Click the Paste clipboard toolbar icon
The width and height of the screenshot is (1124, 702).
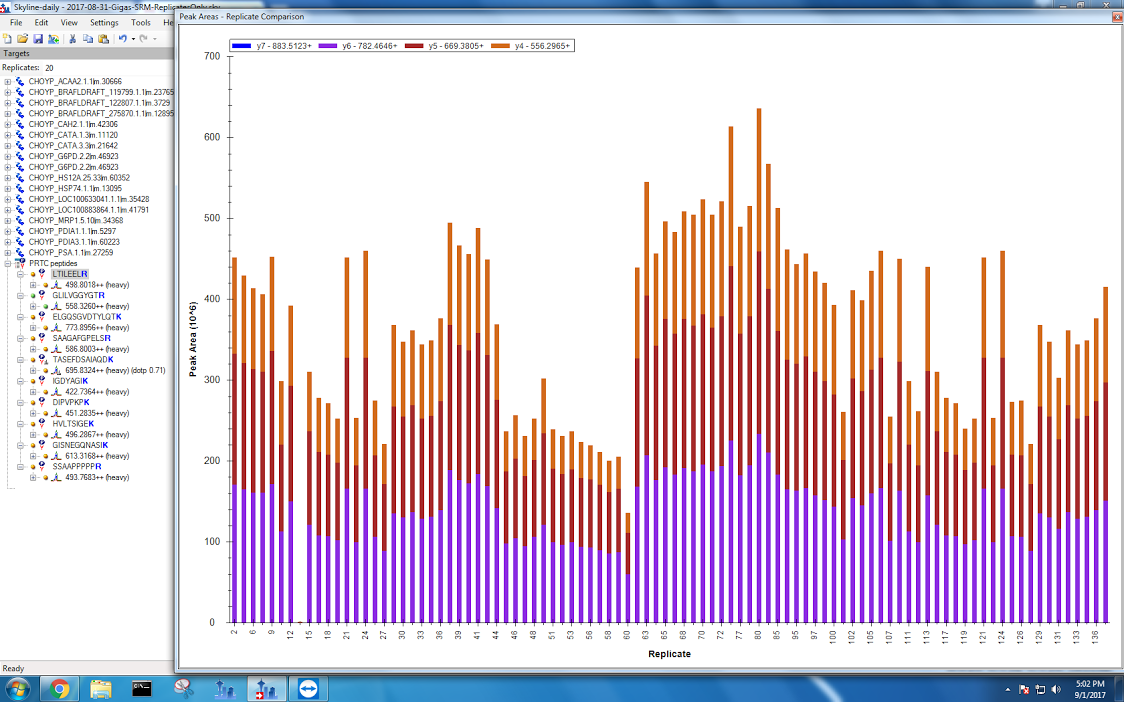click(102, 38)
